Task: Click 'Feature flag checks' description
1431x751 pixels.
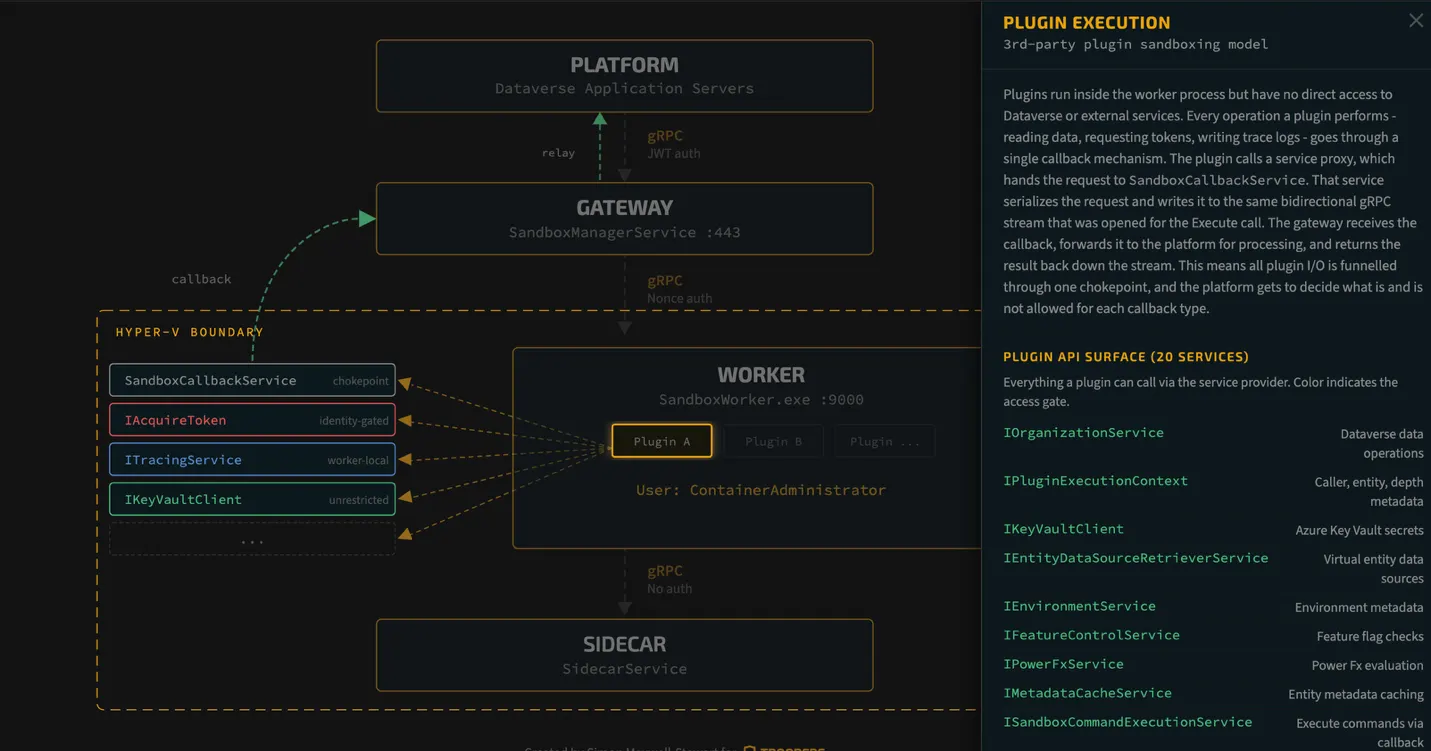Action: [1370, 636]
